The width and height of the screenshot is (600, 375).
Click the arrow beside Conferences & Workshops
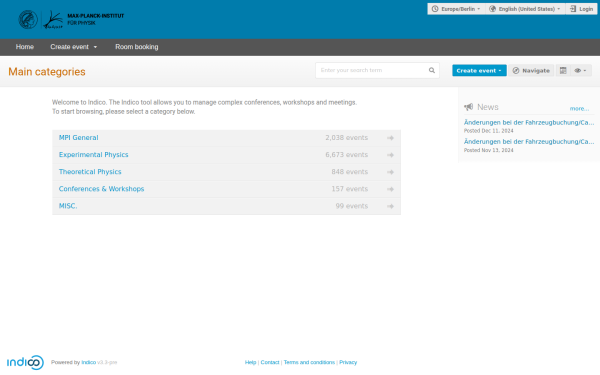(x=390, y=189)
